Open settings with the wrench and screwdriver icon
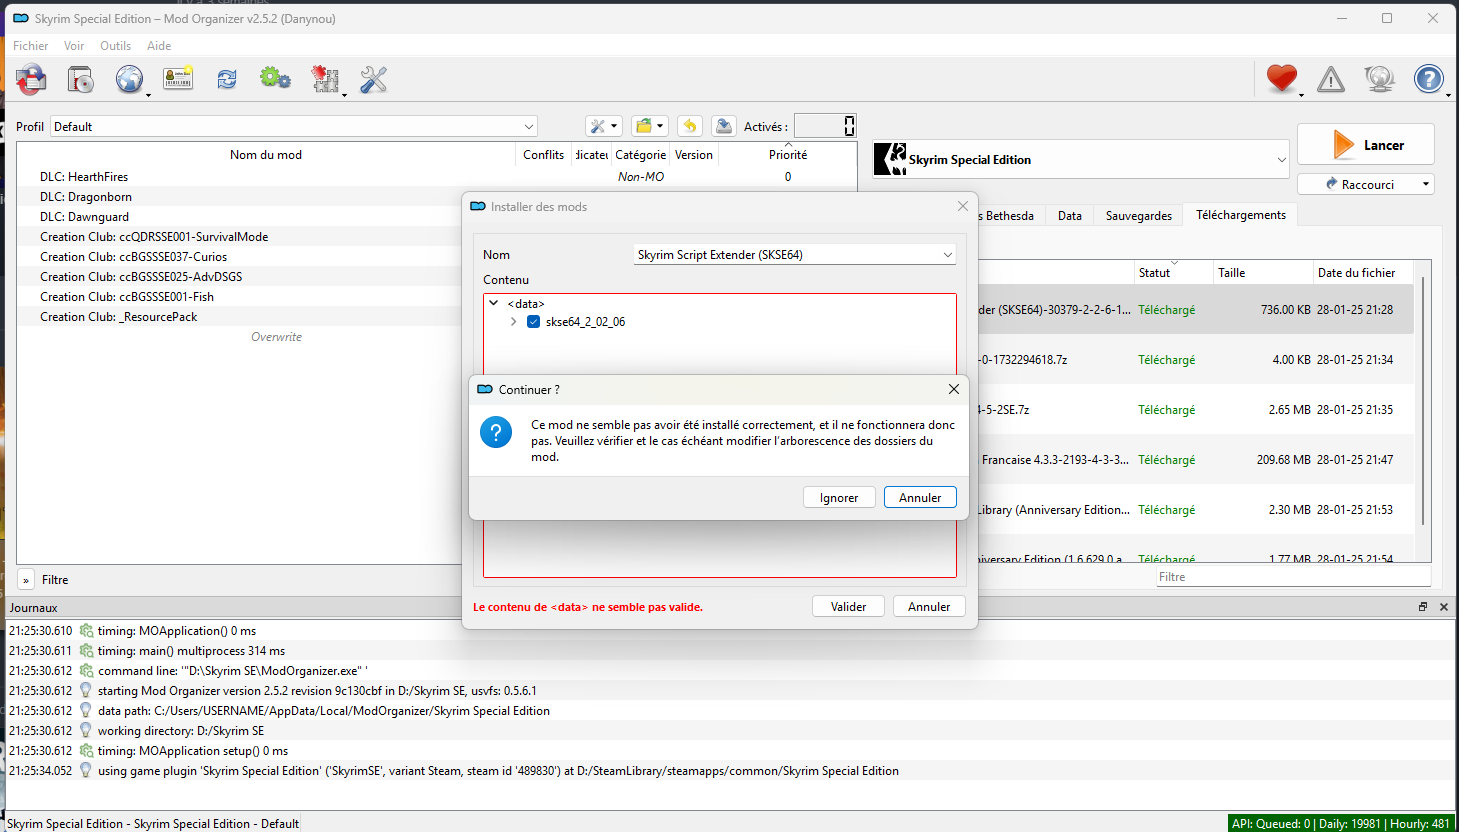The height and width of the screenshot is (832, 1459). (374, 79)
